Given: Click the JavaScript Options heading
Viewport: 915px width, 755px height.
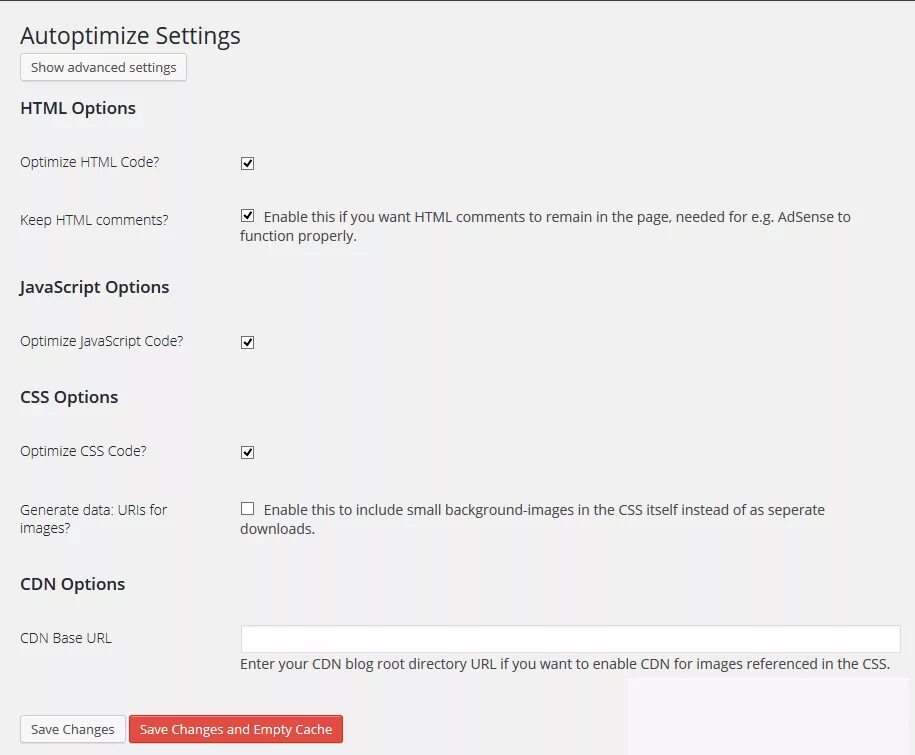Looking at the screenshot, I should pos(95,288).
